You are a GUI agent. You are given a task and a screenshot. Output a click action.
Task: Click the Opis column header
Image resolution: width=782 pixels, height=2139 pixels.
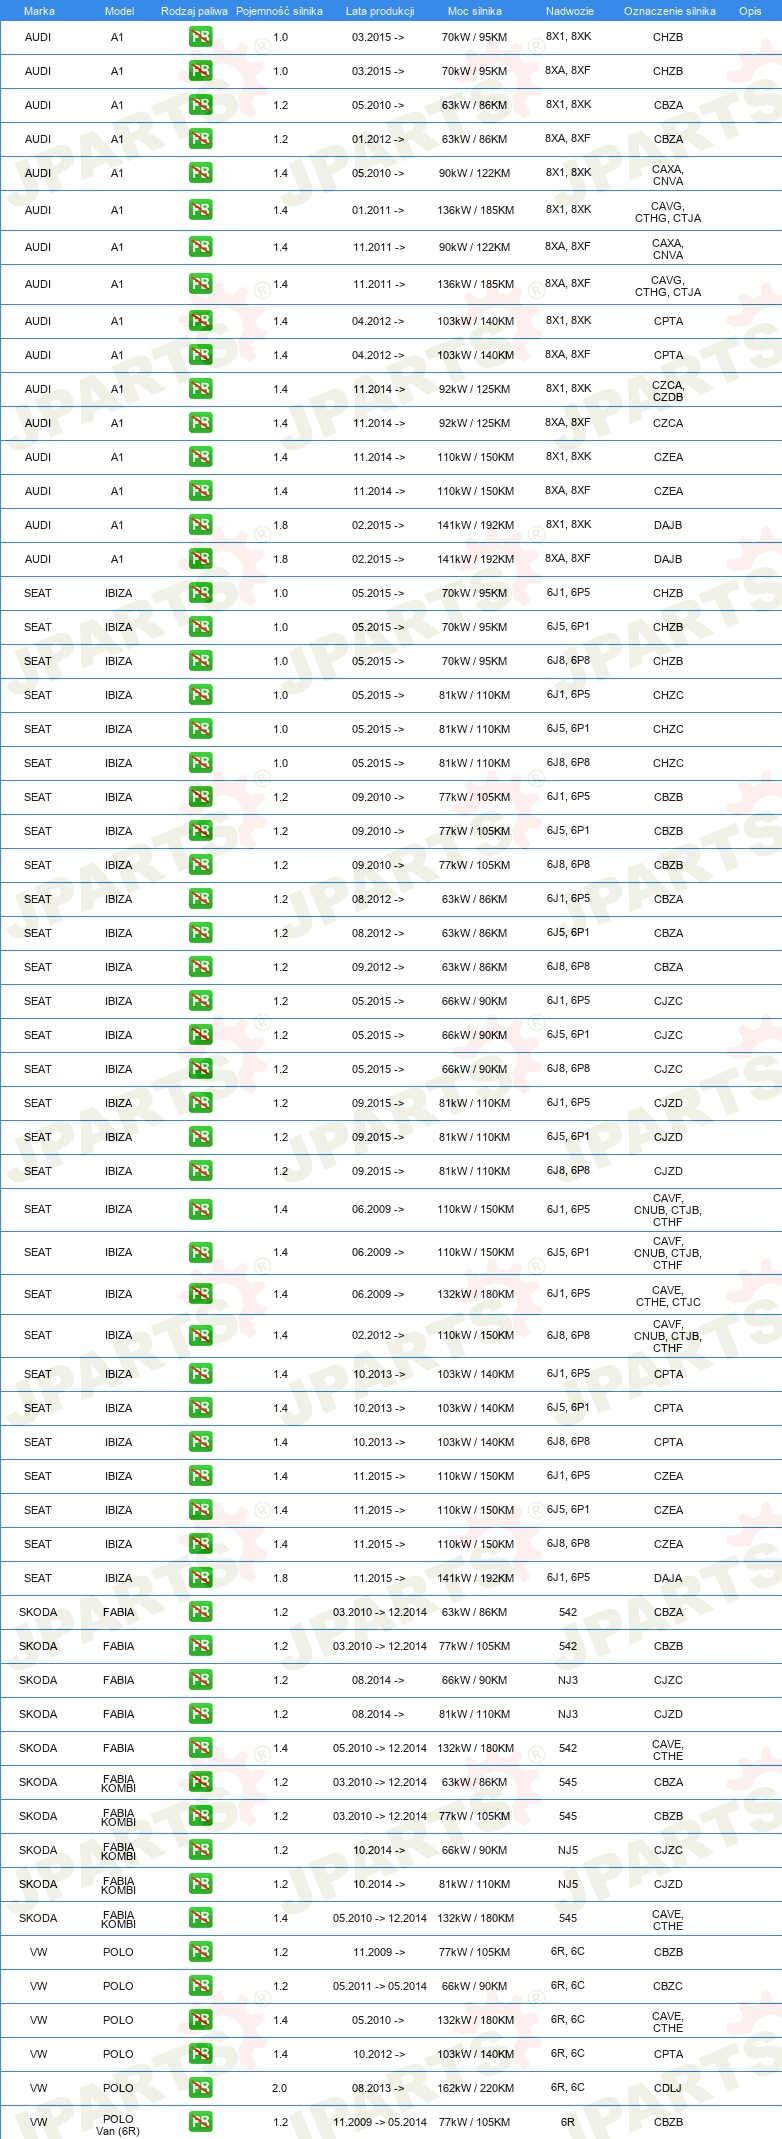750,11
